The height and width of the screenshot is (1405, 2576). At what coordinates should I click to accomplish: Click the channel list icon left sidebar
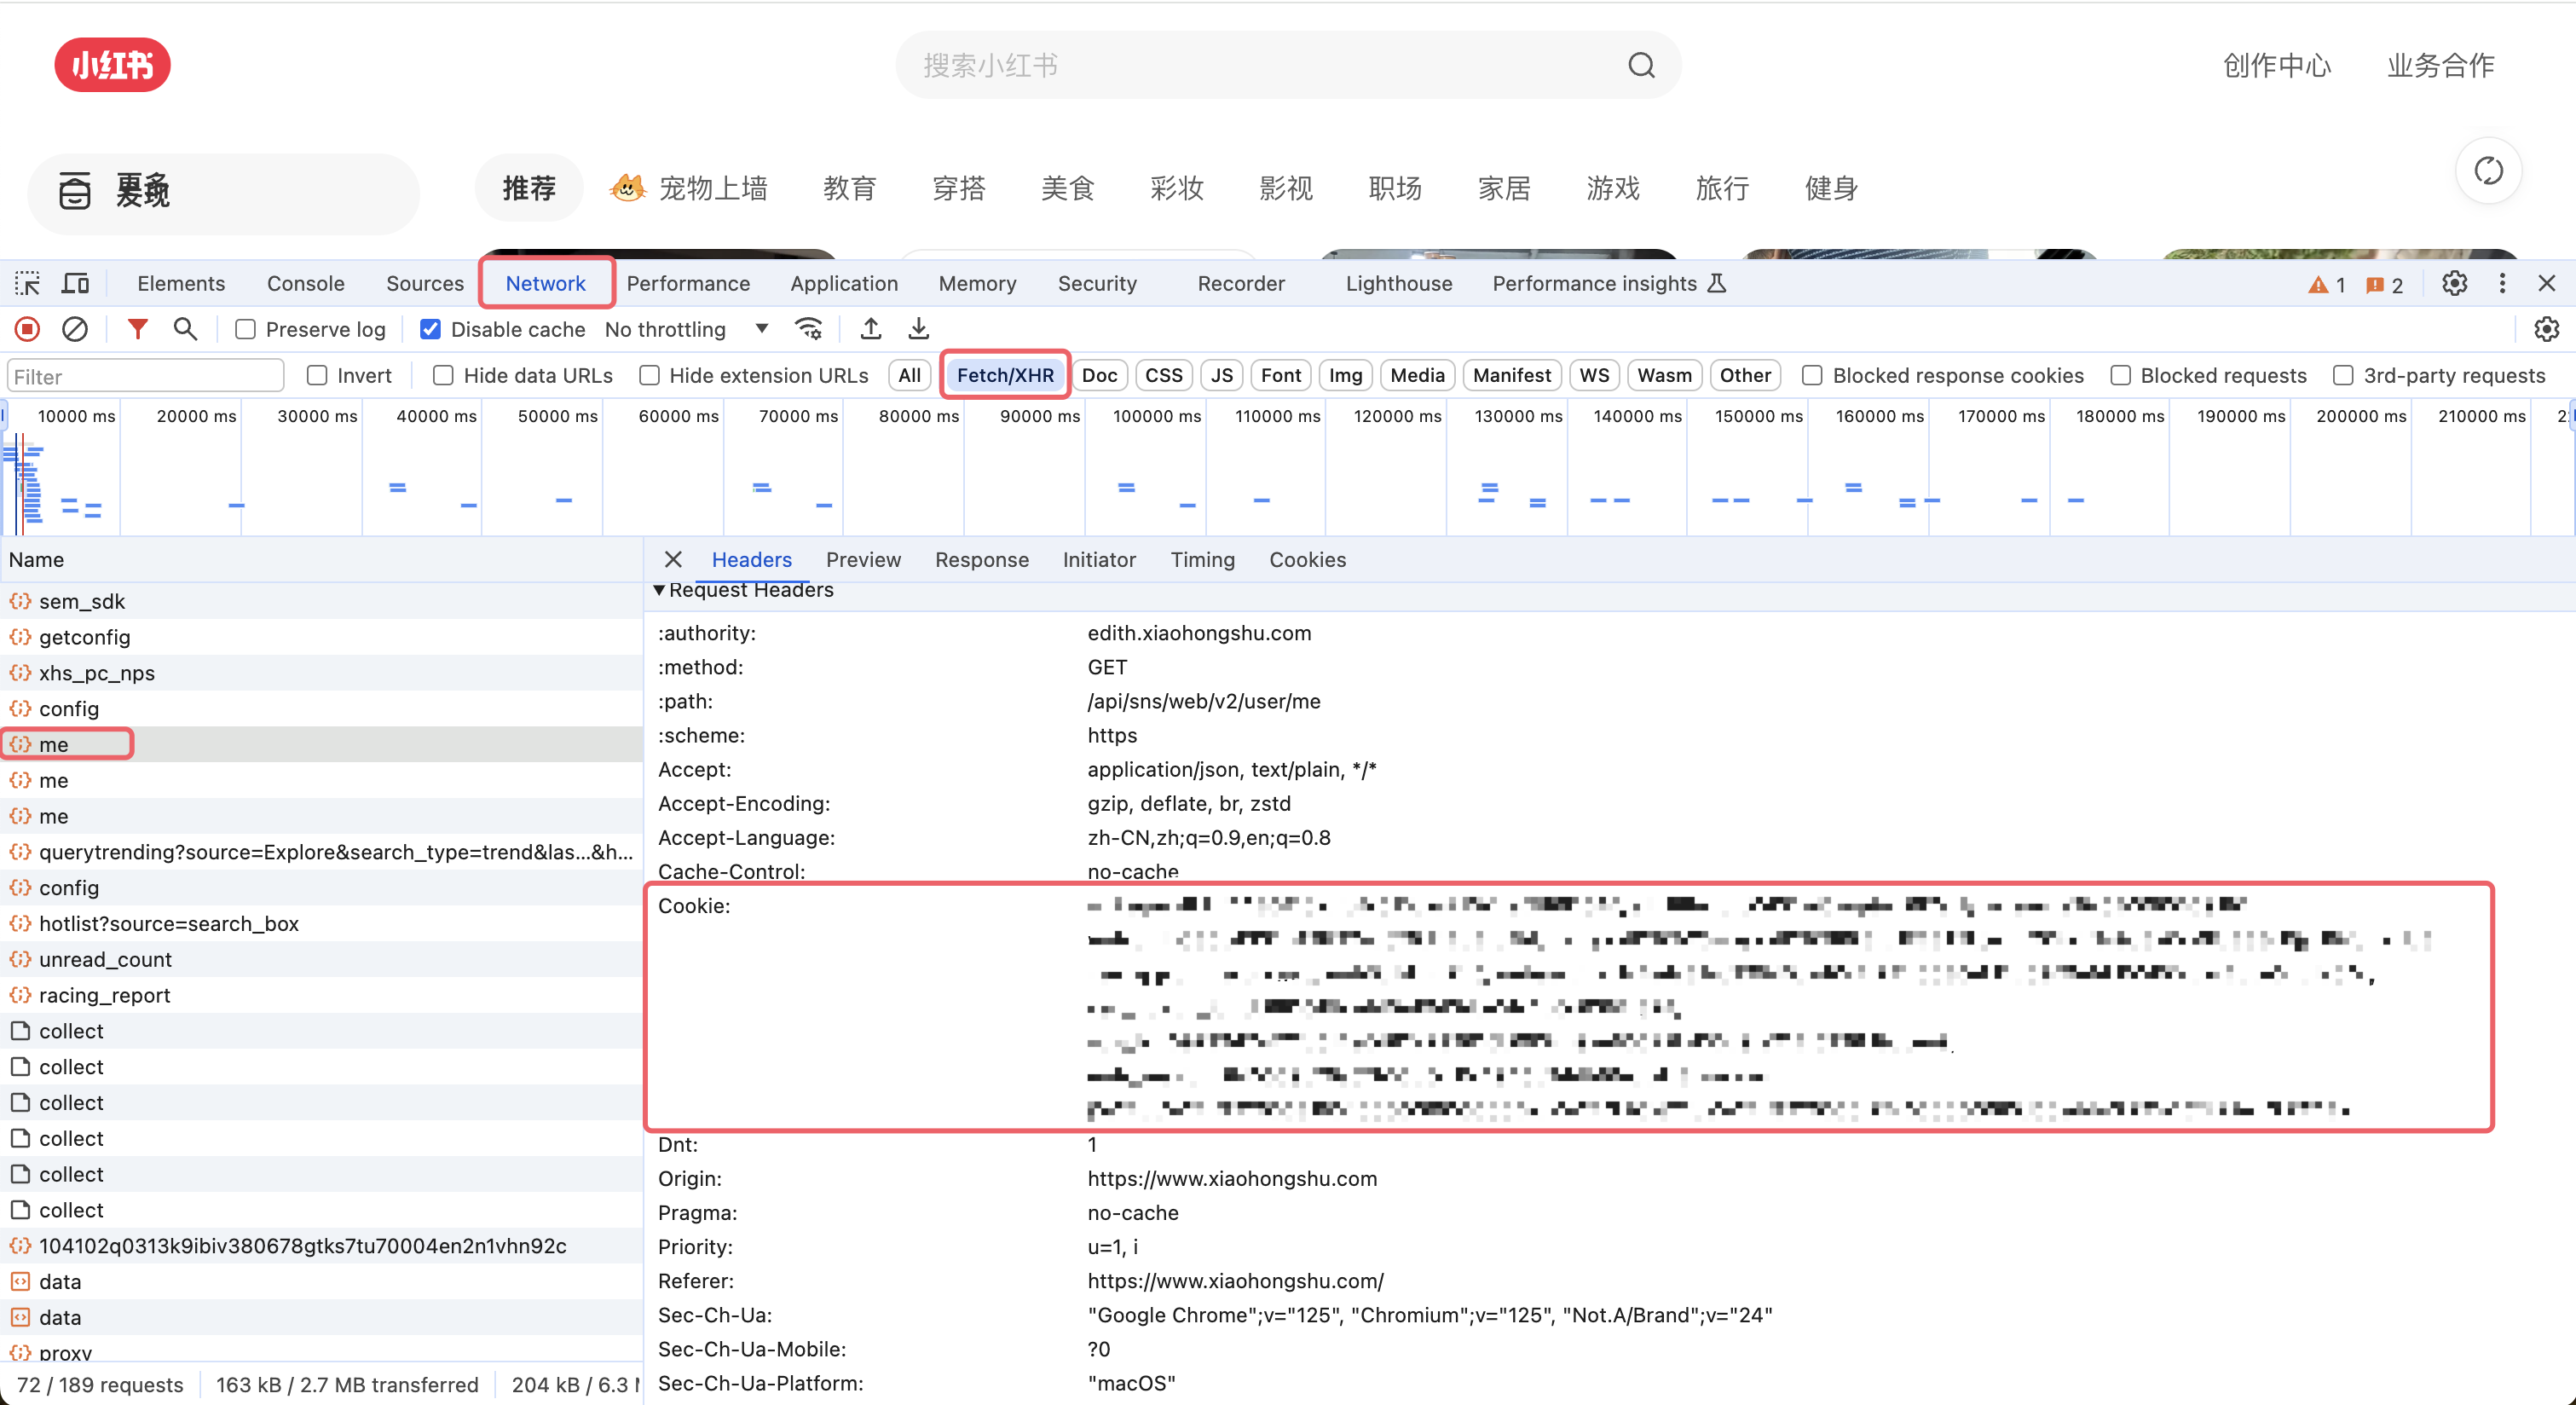click(x=75, y=190)
